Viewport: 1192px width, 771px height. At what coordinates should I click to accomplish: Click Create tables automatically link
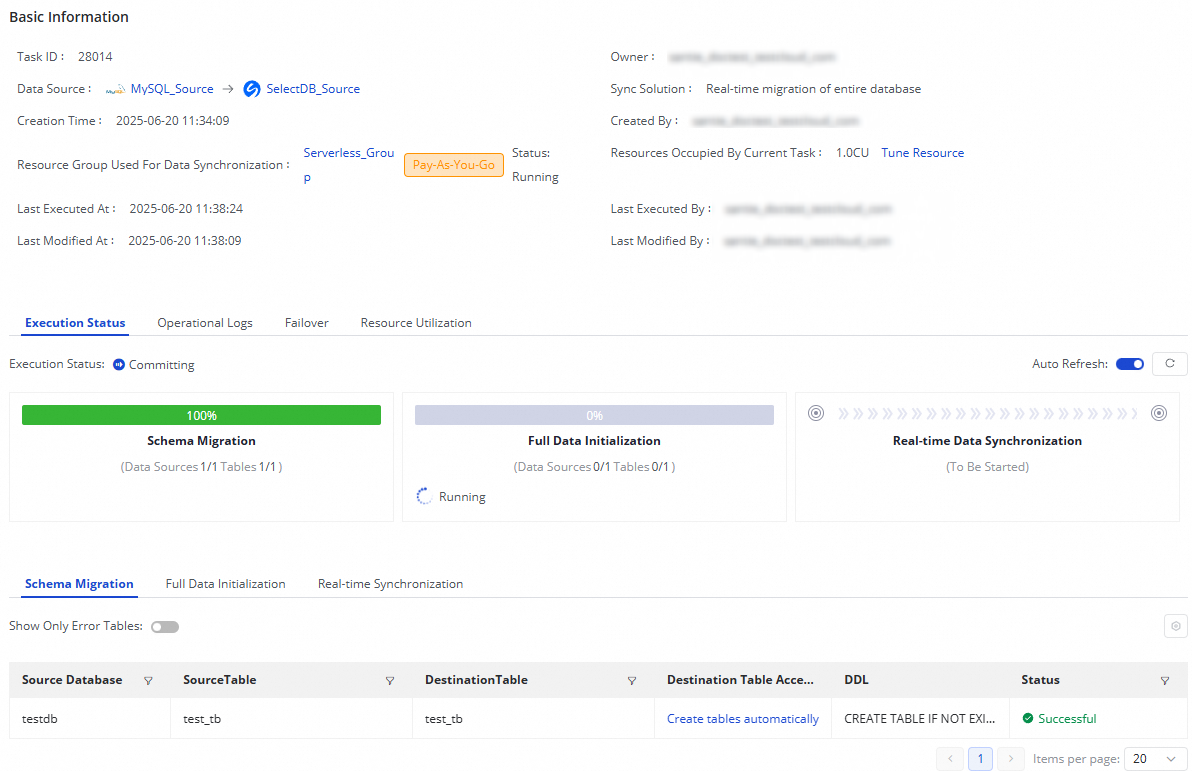click(x=743, y=719)
